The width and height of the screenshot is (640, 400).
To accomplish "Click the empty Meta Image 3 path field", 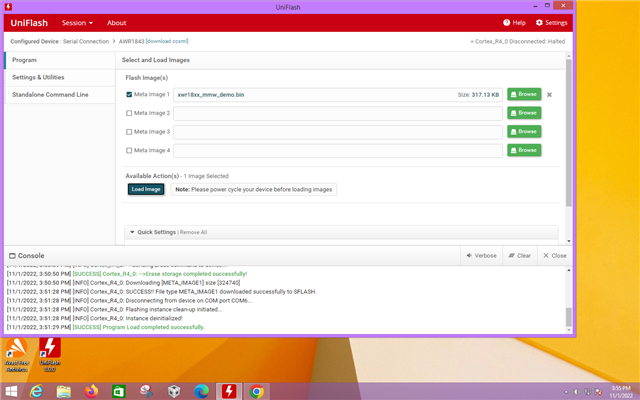I will click(x=338, y=132).
